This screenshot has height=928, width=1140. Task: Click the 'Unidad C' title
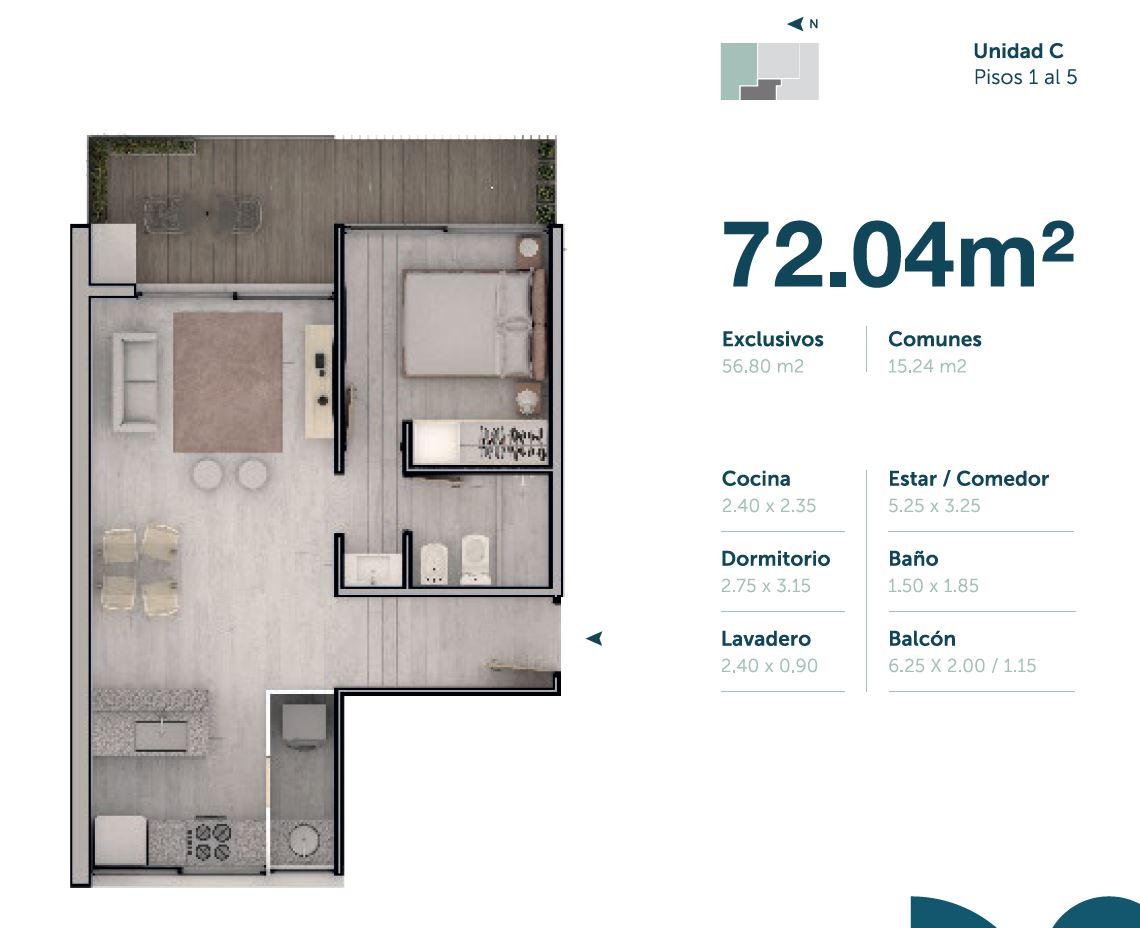[1018, 51]
